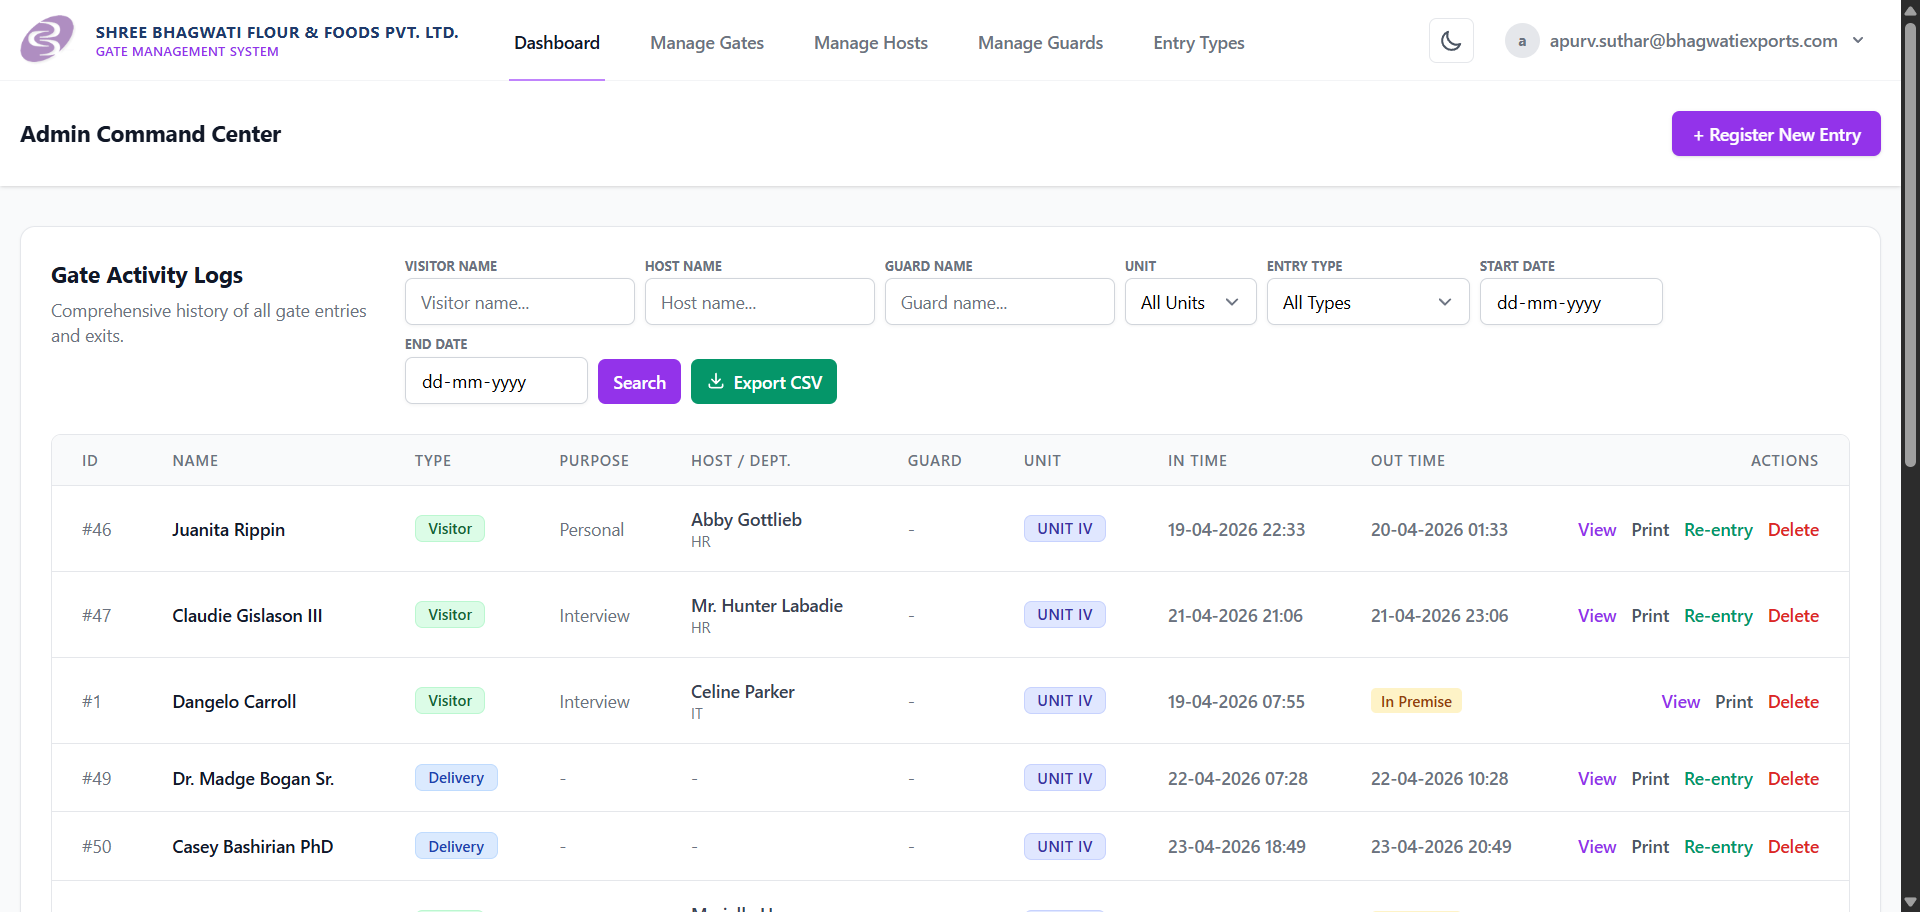Click host name Mr. Hunter Labadie
1920x912 pixels.
point(767,606)
